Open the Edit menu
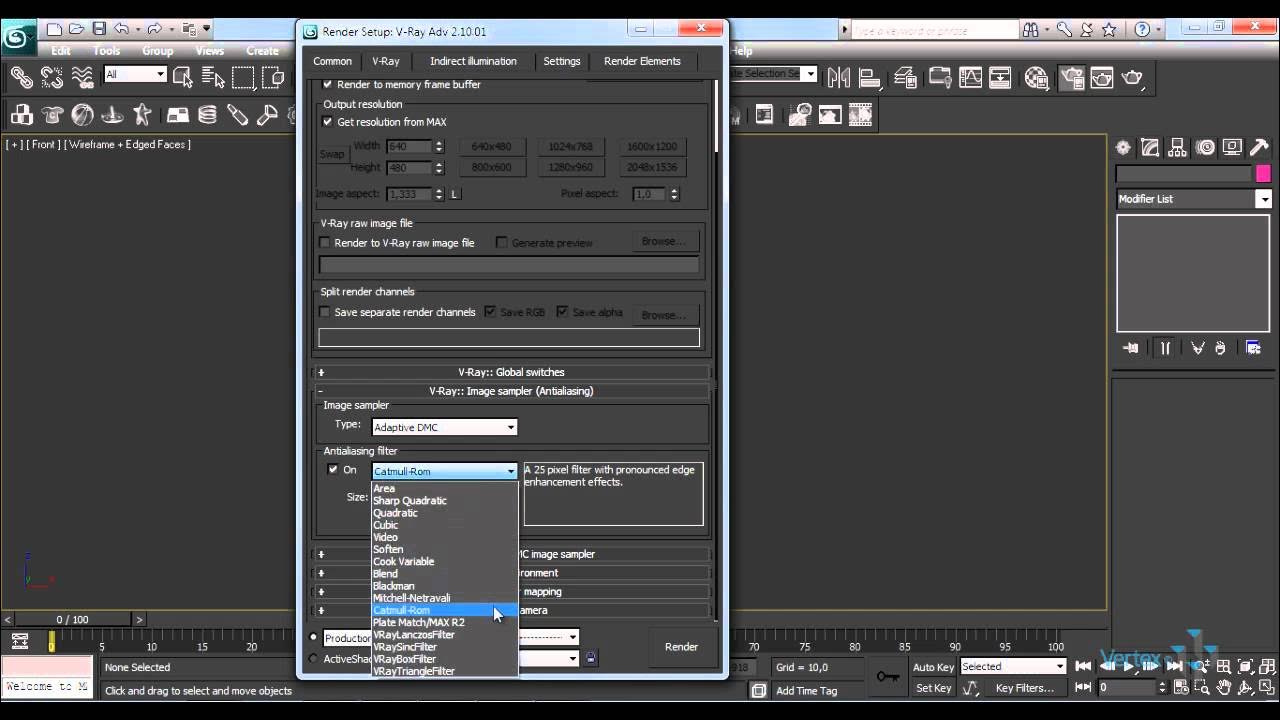Viewport: 1280px width, 720px height. pos(61,51)
